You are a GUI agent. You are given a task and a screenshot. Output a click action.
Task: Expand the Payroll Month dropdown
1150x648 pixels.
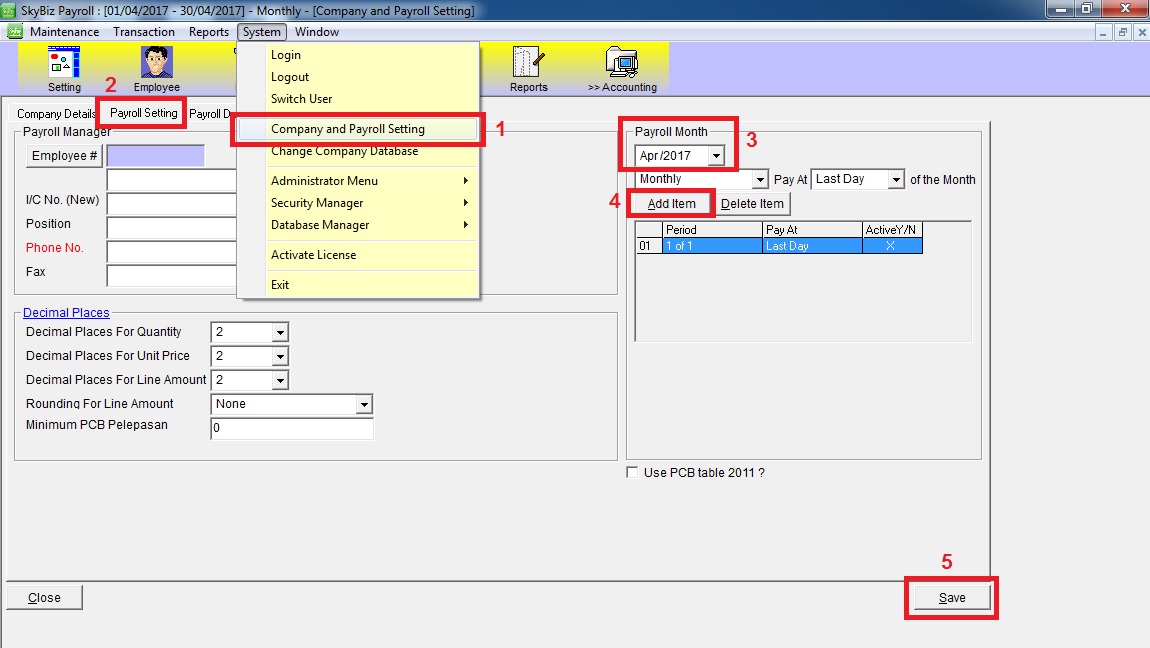716,156
